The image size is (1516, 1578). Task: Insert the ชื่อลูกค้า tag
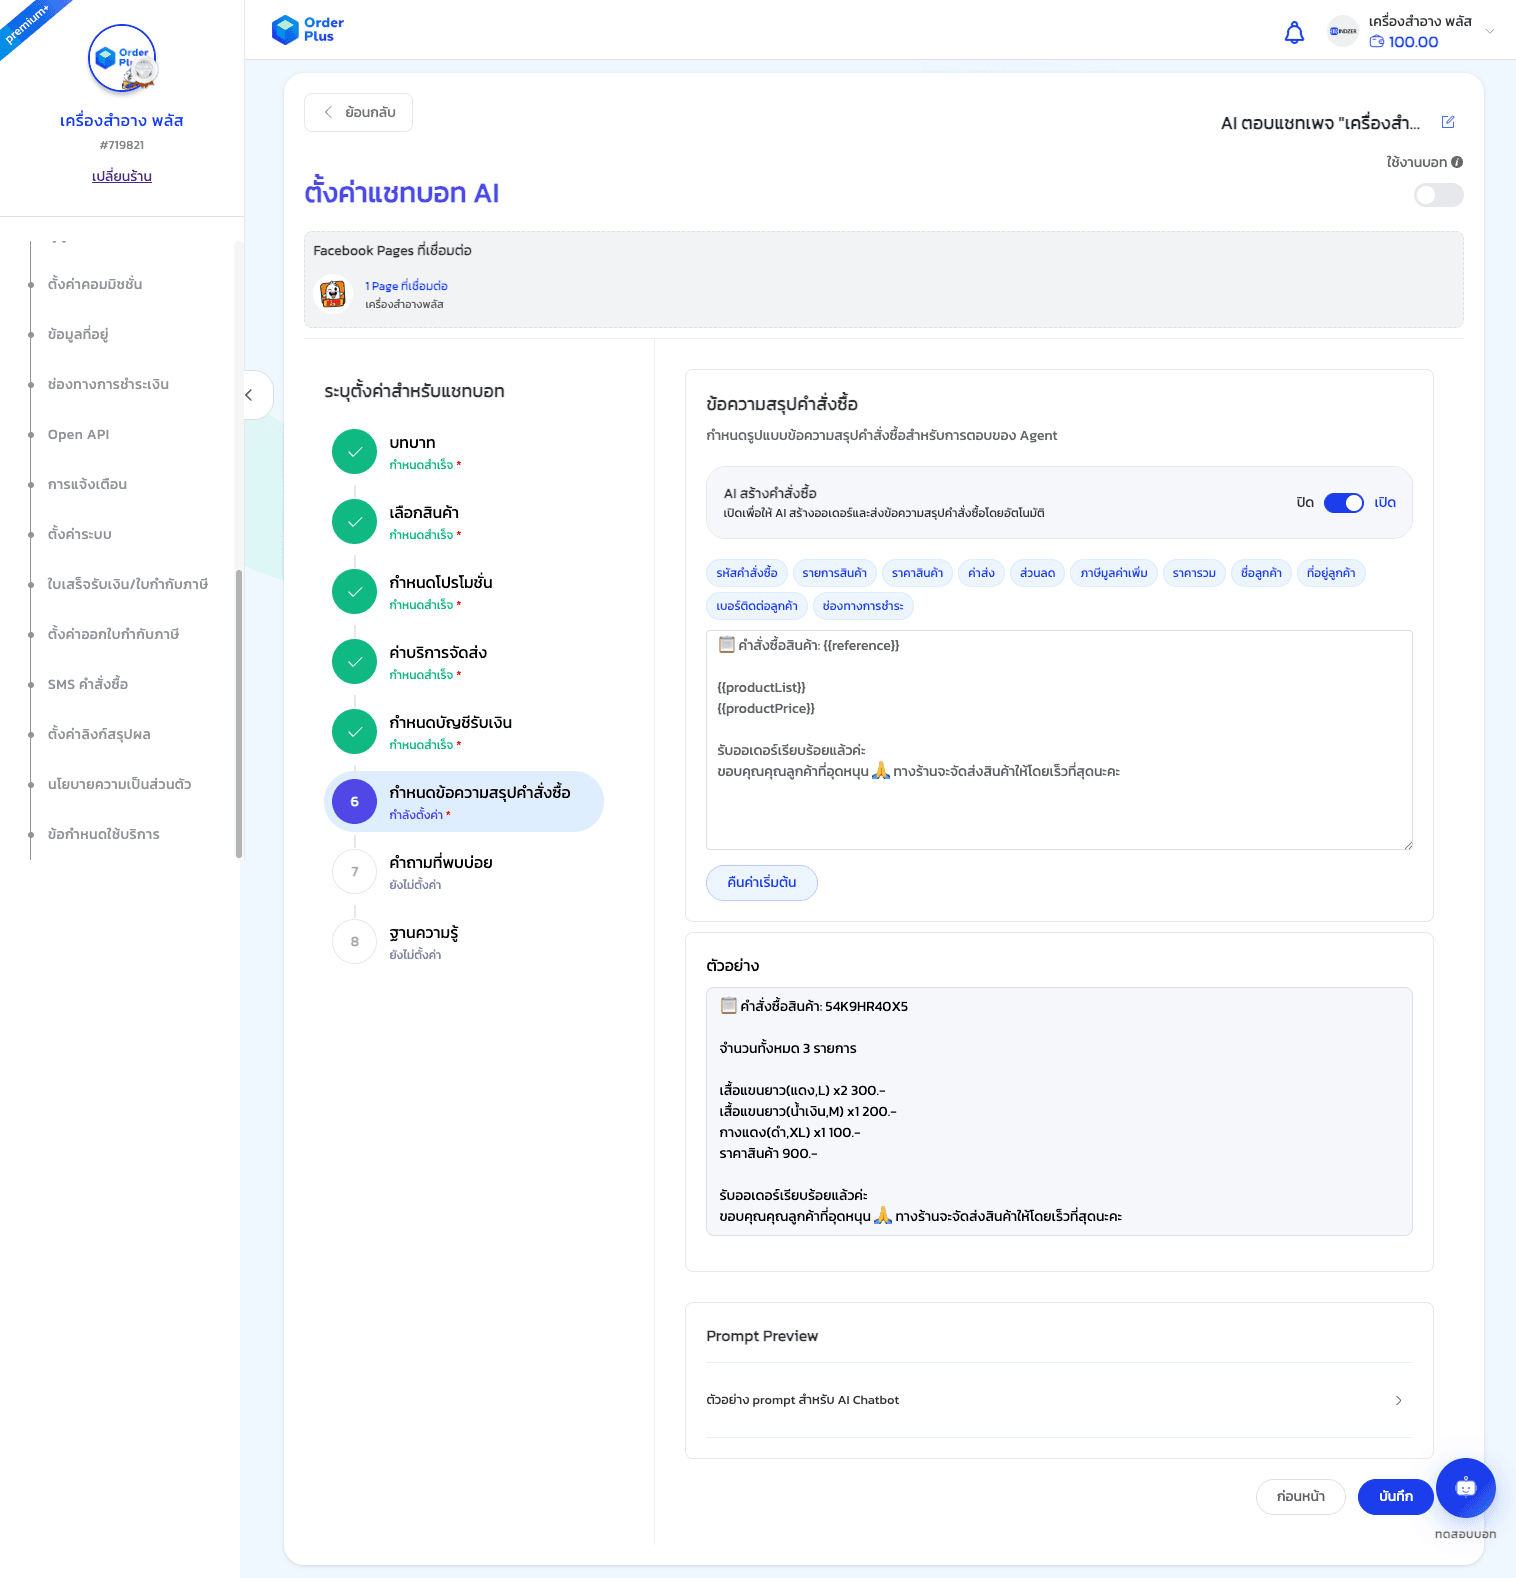[x=1261, y=573]
